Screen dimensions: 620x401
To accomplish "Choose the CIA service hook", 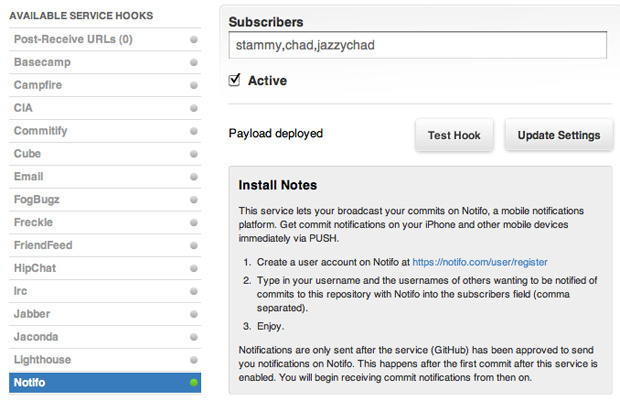I will [105, 108].
